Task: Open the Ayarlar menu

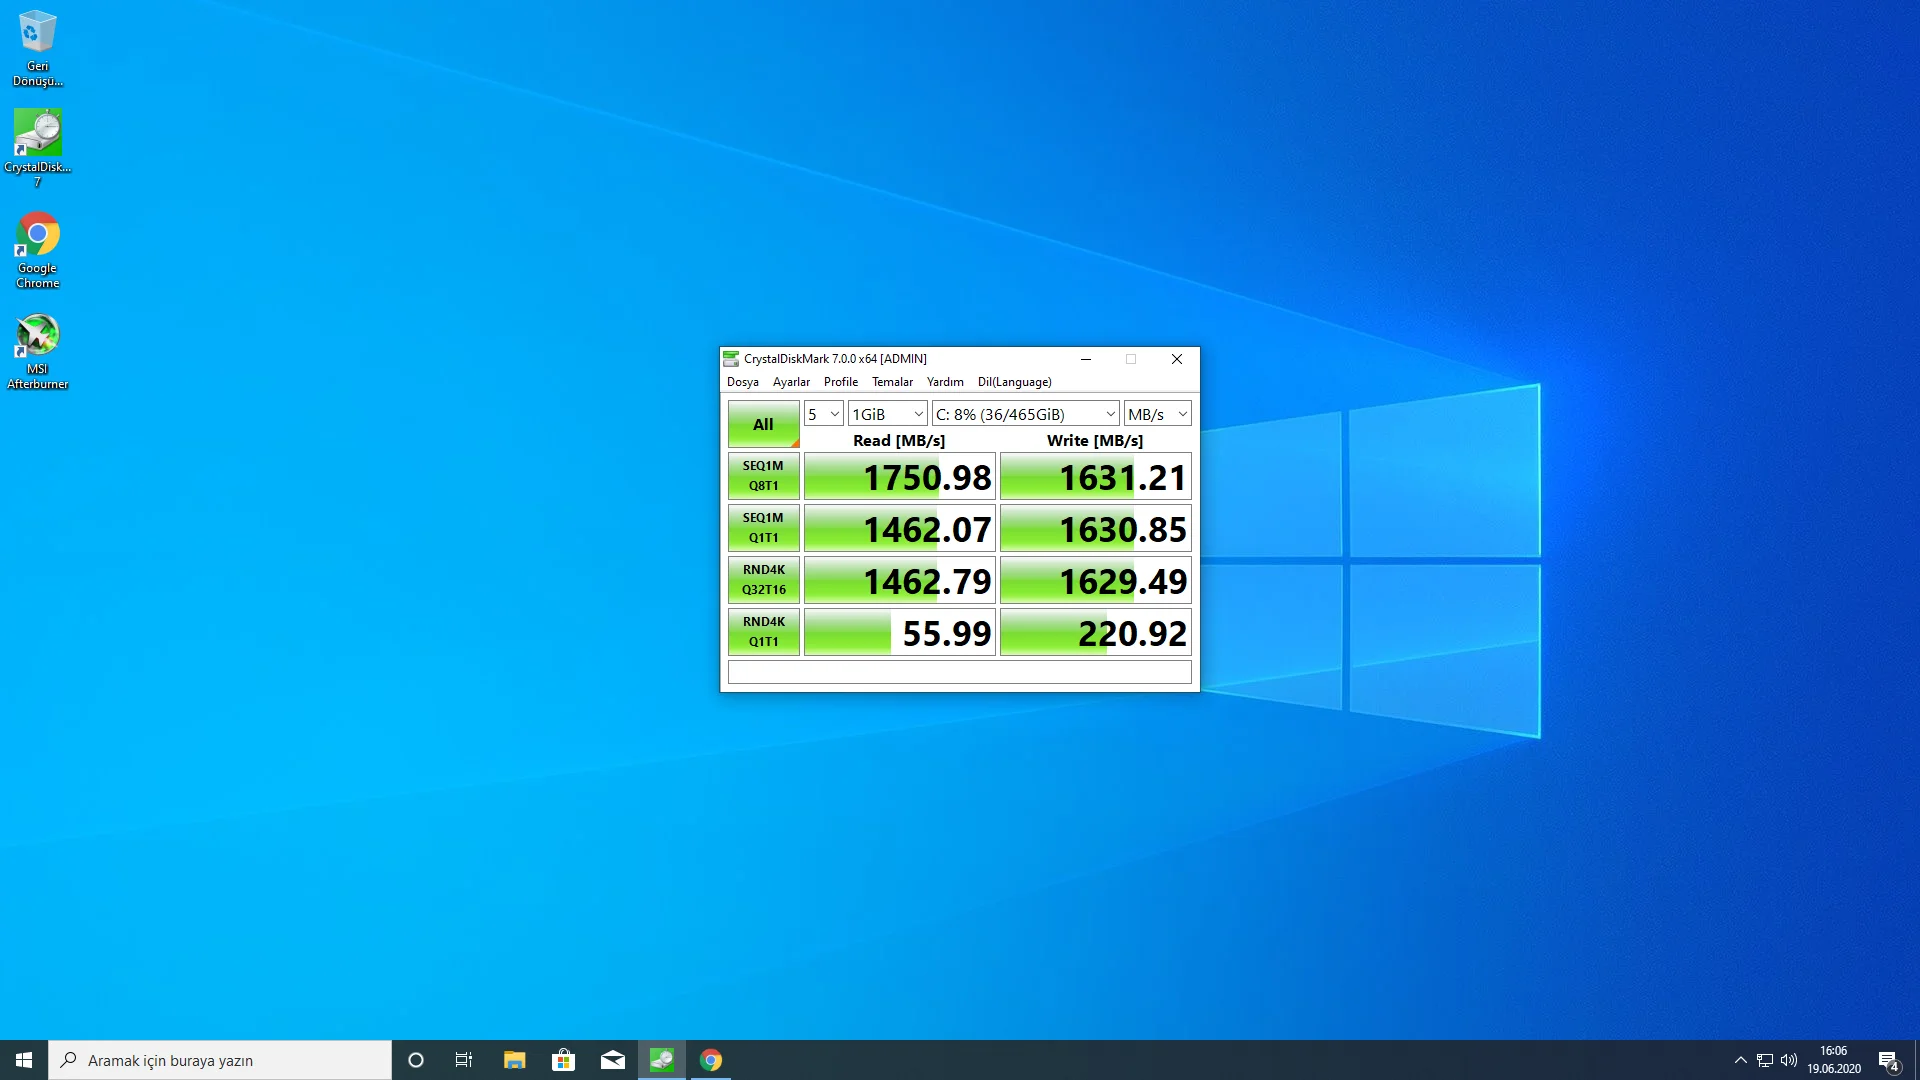Action: (791, 382)
